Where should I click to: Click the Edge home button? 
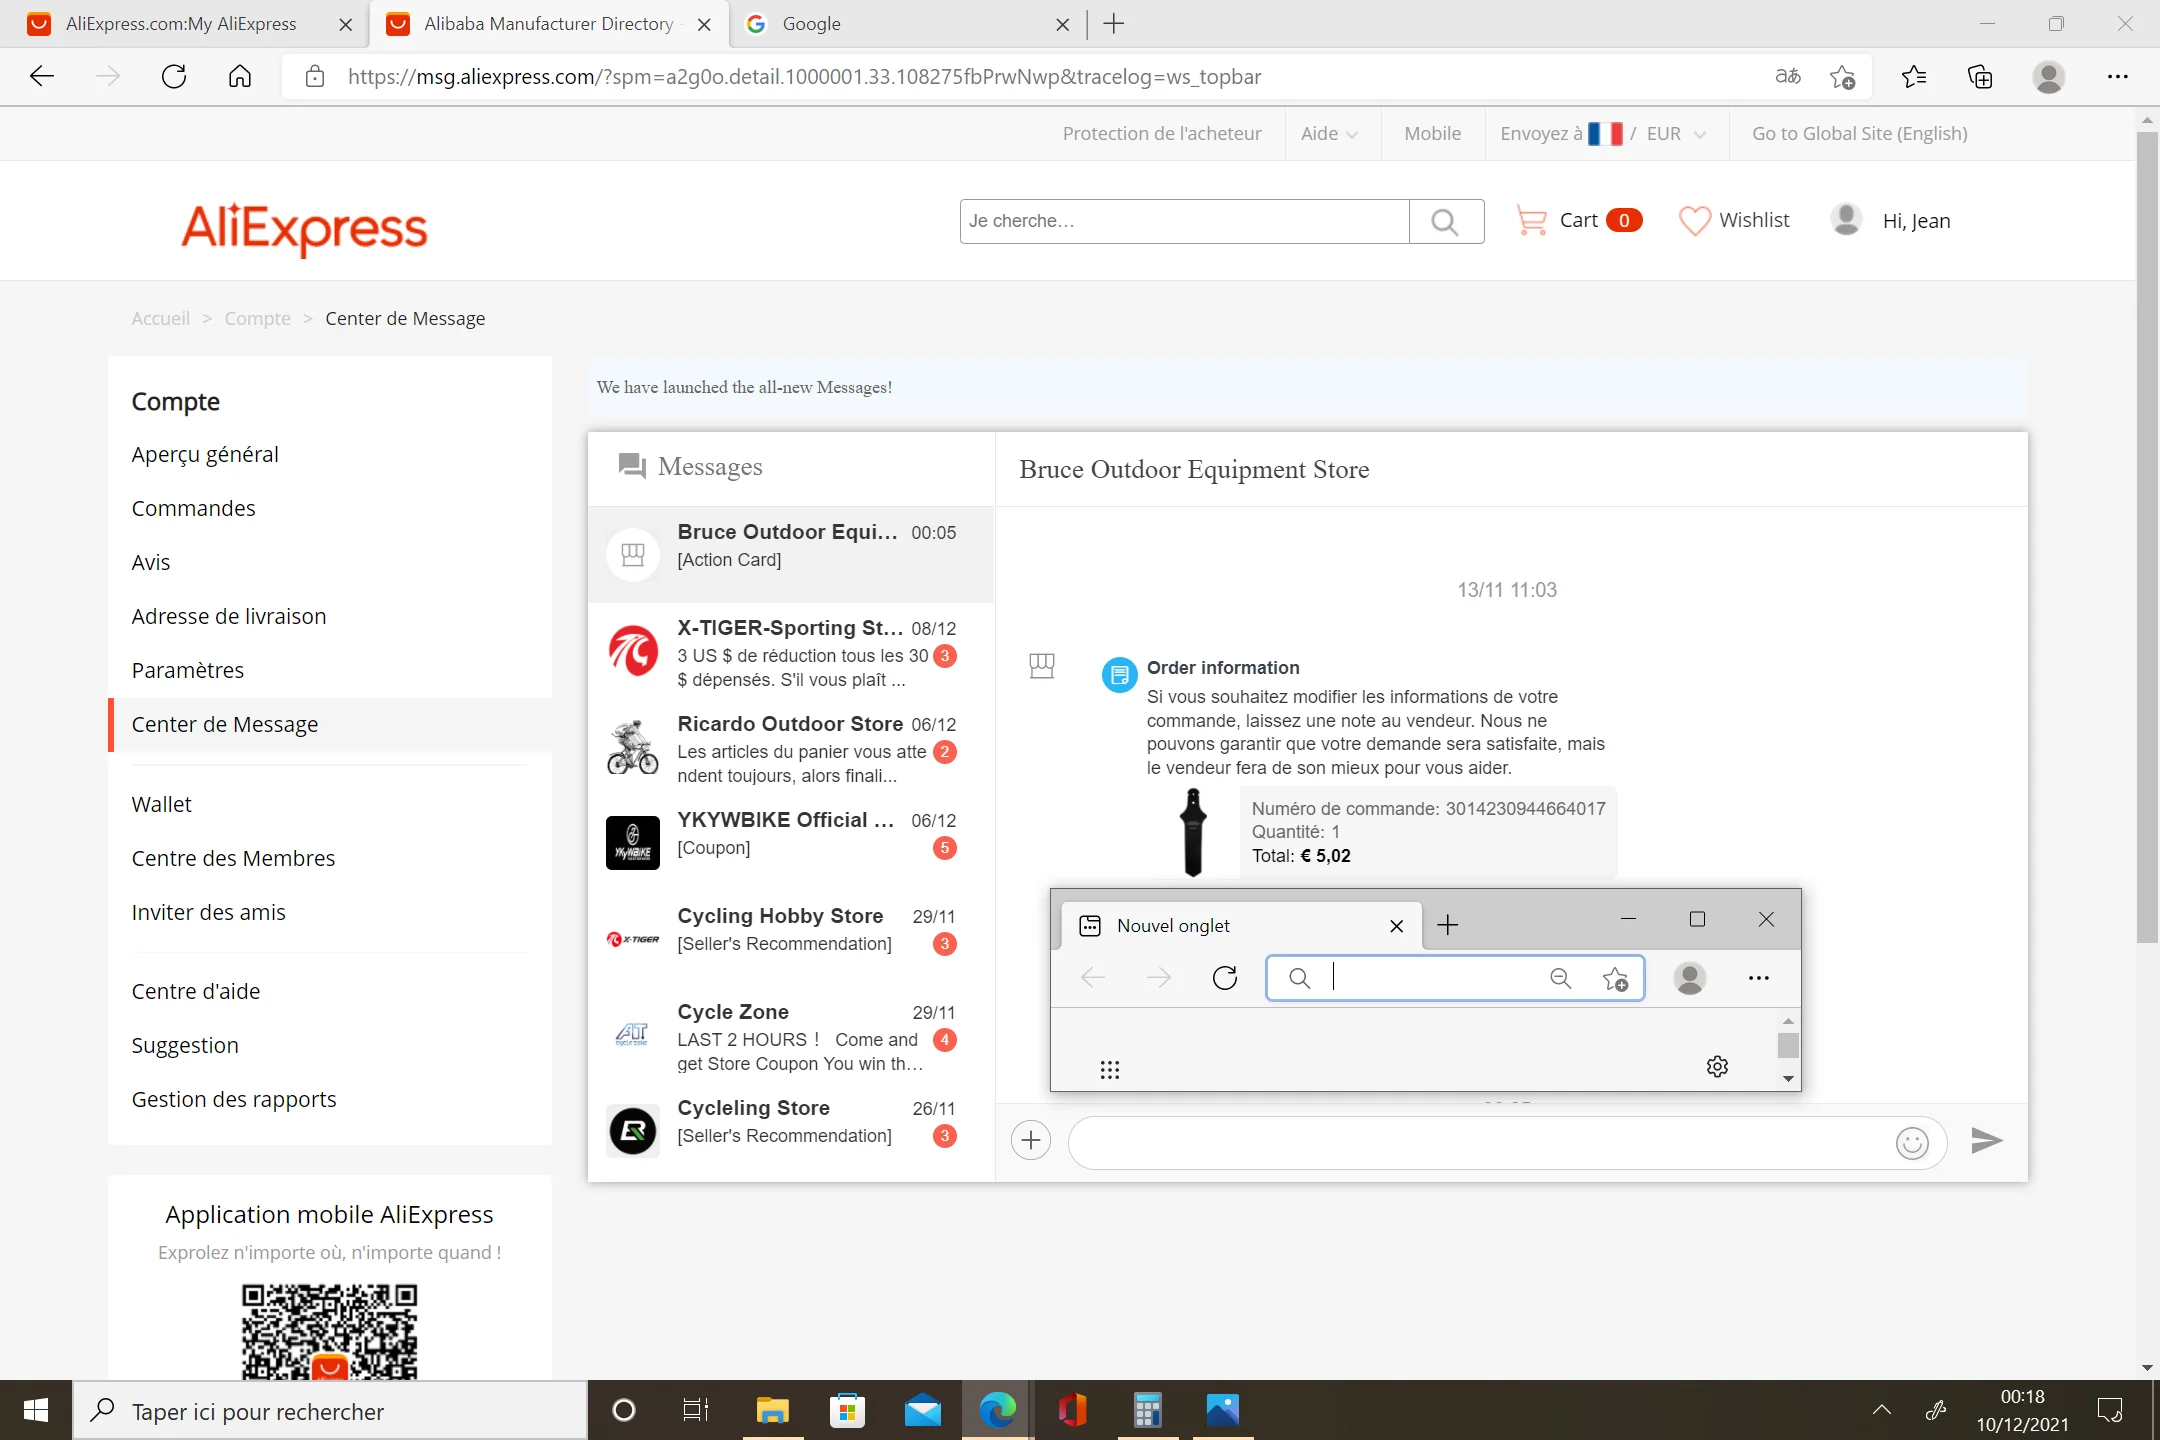(x=240, y=77)
